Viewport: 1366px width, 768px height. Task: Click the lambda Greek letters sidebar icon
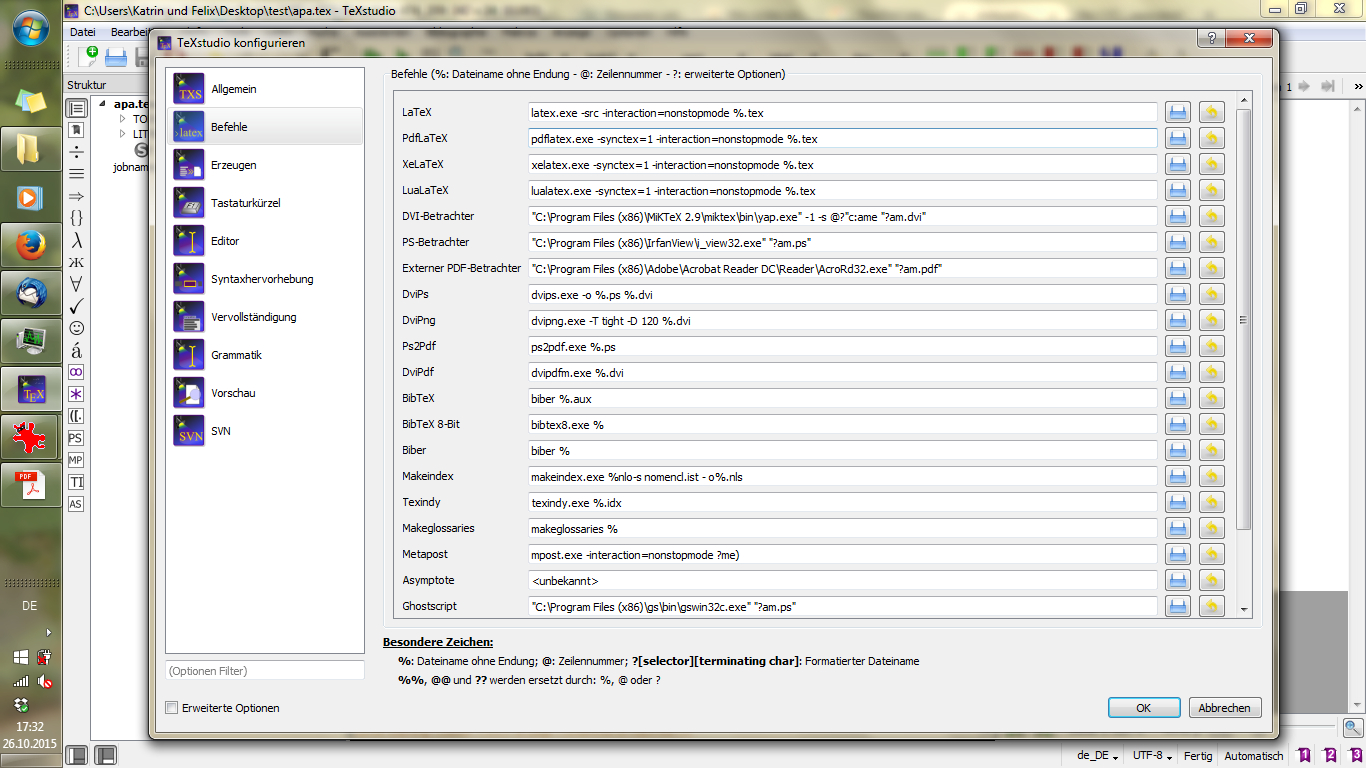pyautogui.click(x=76, y=240)
